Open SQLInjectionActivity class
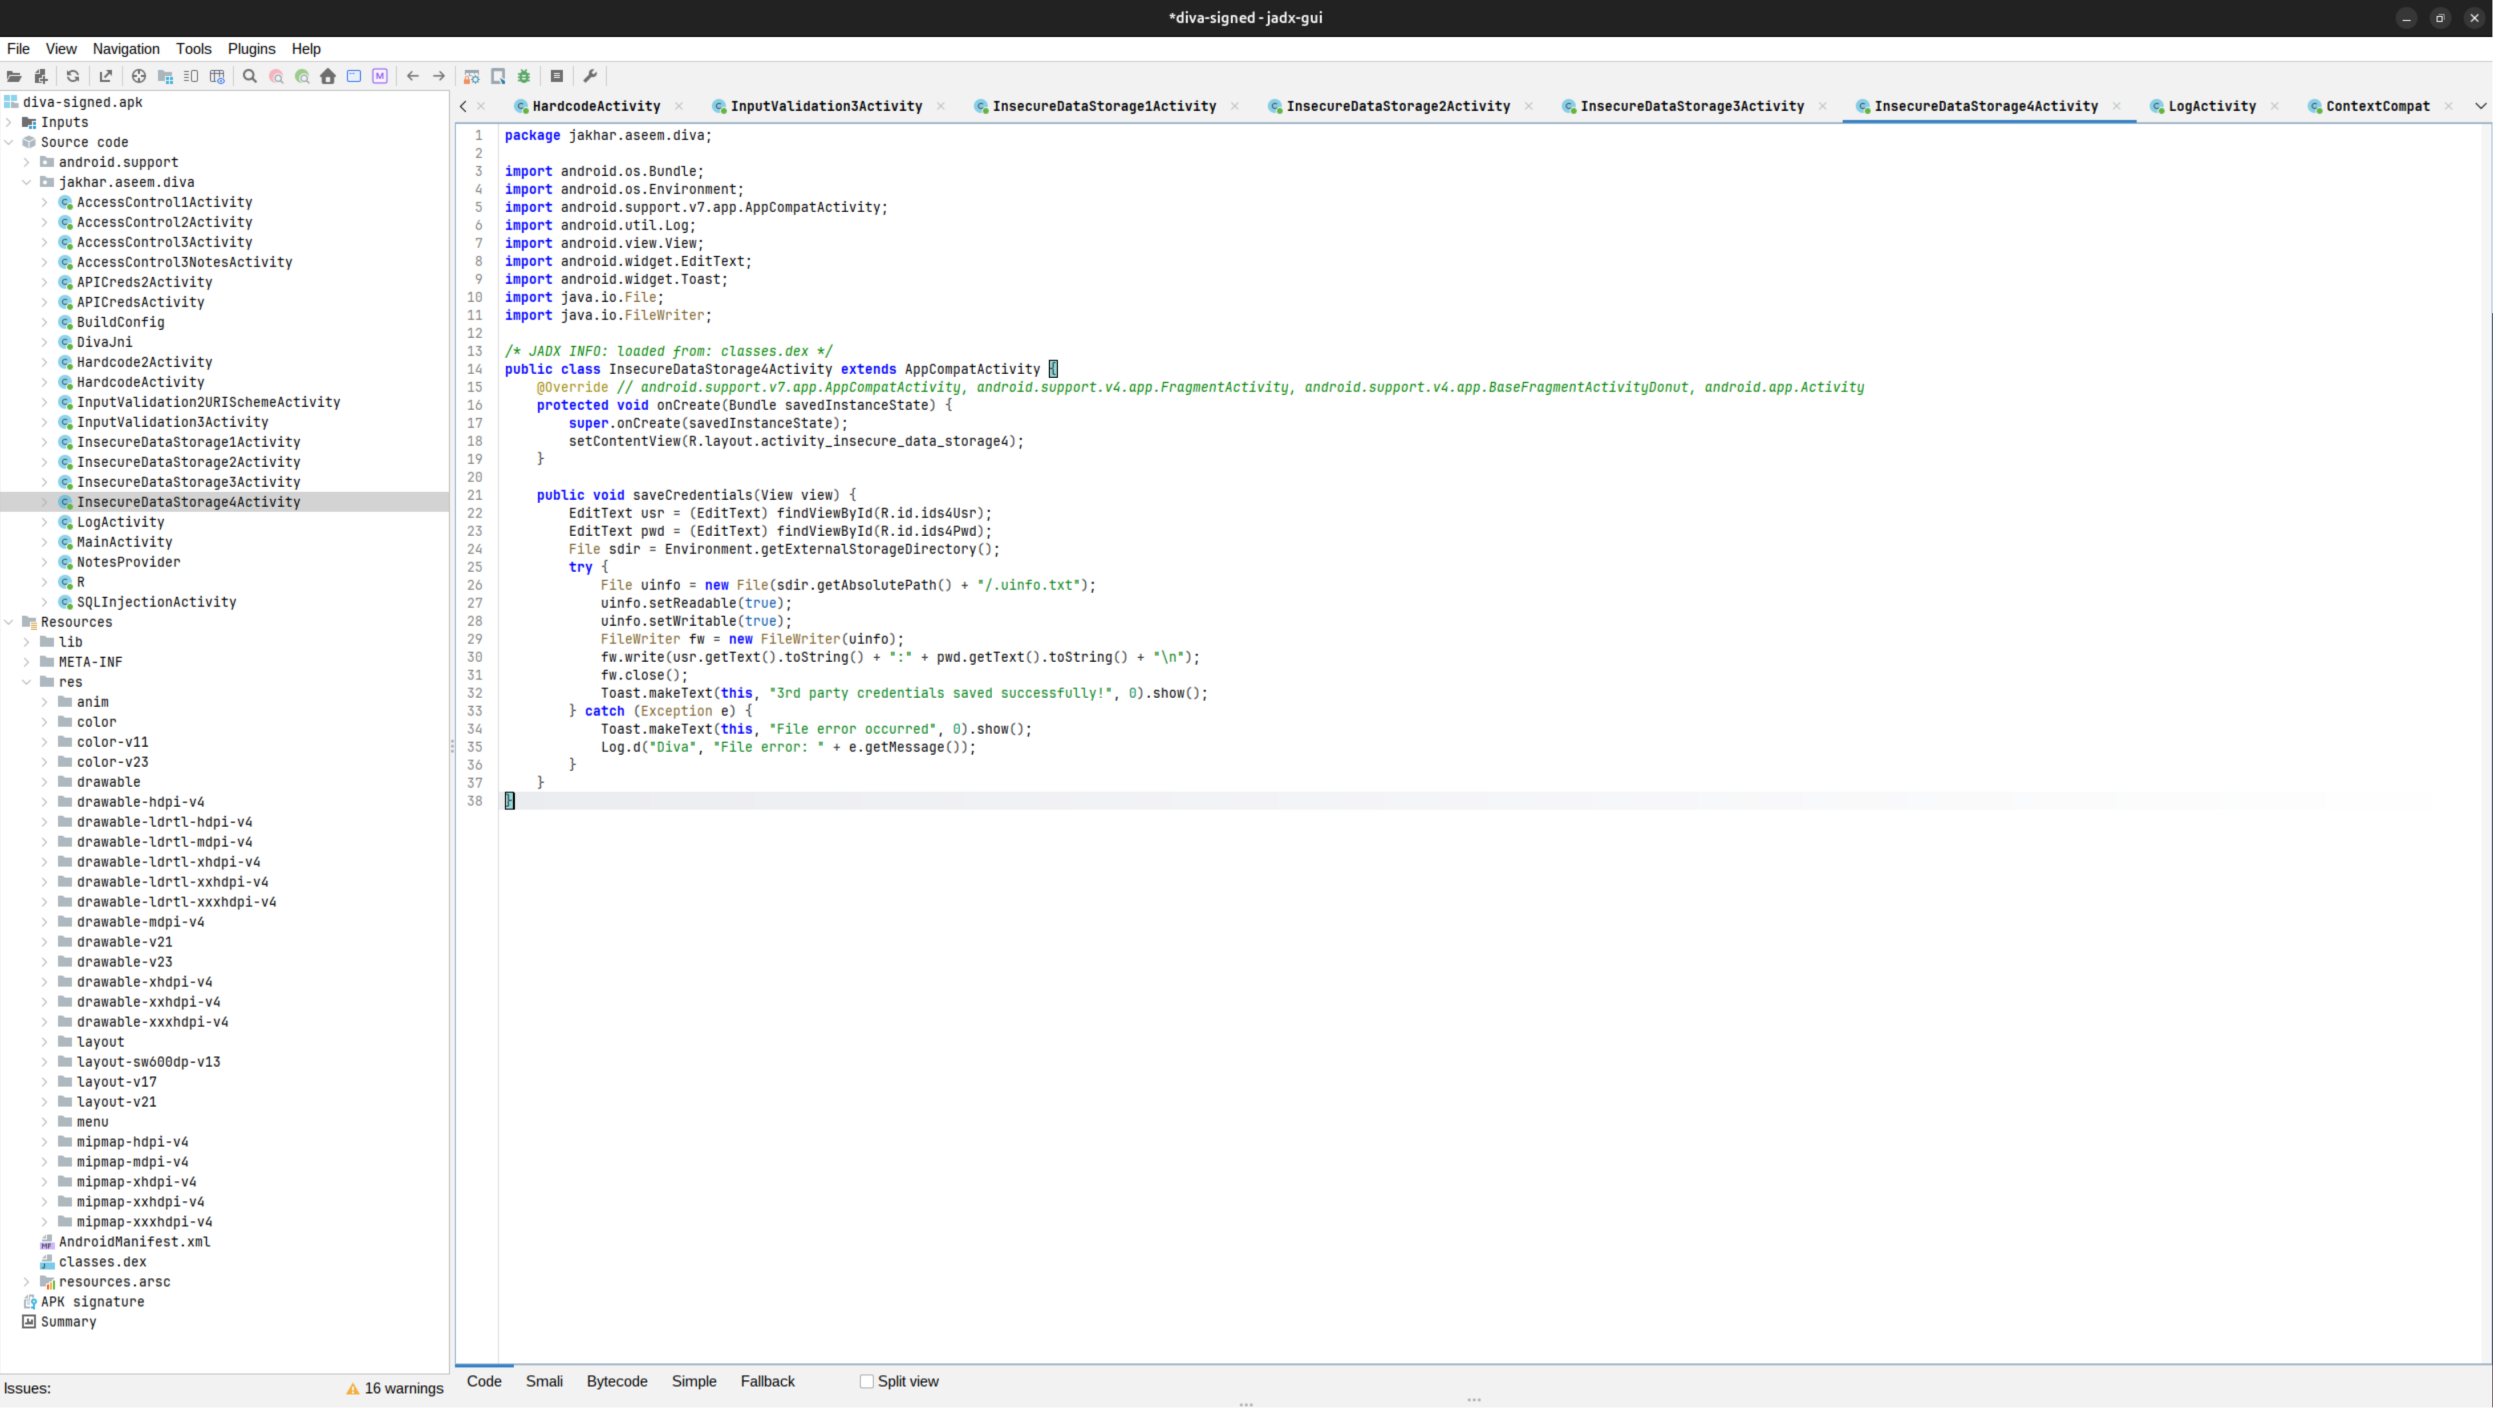The width and height of the screenshot is (2493, 1408). [x=156, y=602]
